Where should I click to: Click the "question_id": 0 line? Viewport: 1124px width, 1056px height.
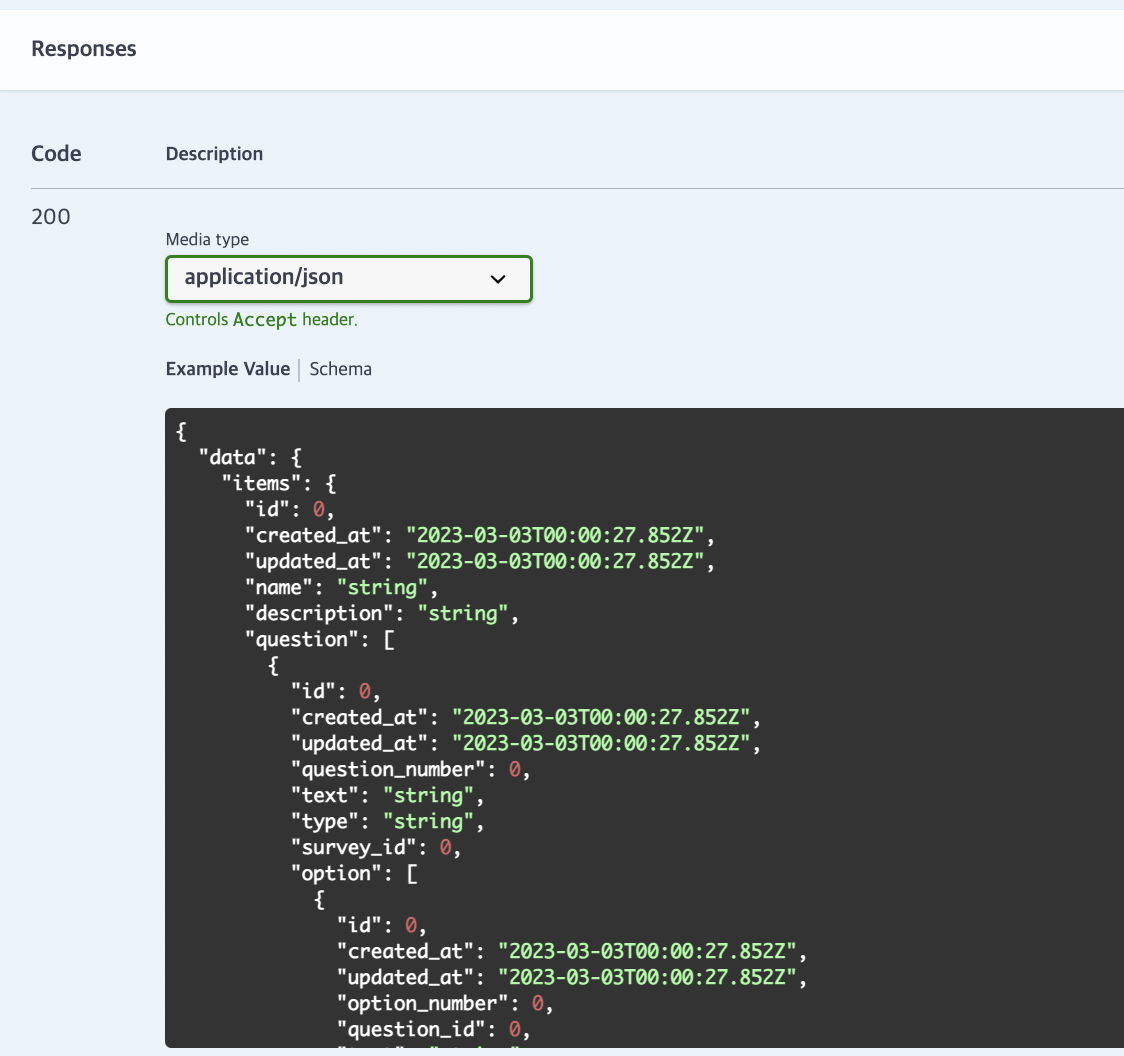[433, 1029]
